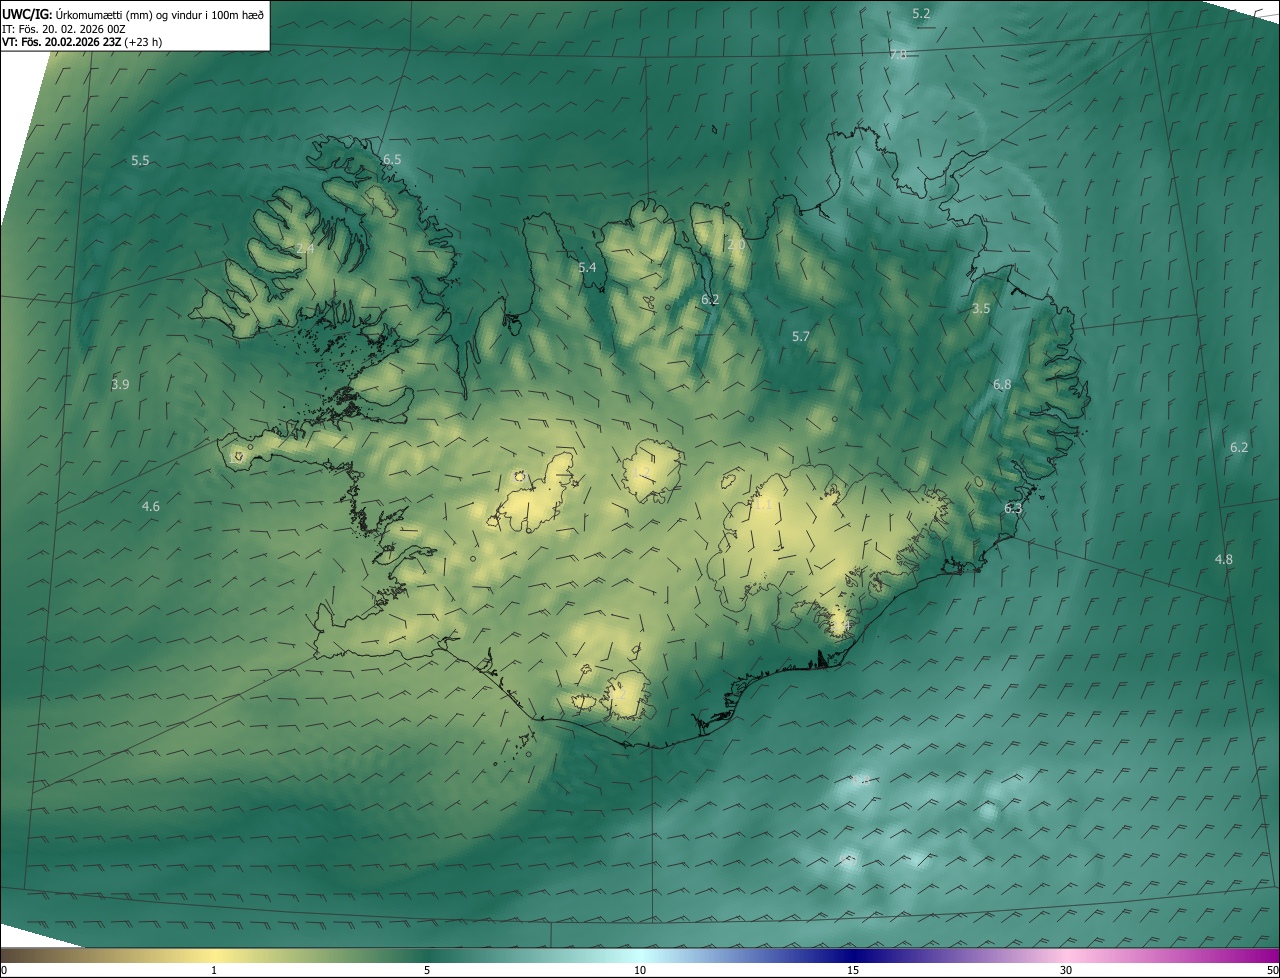
Task: Click the 5.4 value label
Action: pos(587,268)
